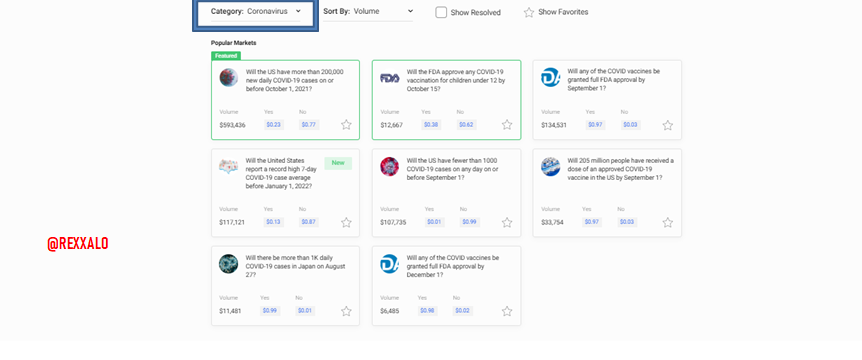Buy Yes at $0.99 on Japan cases market
Image resolution: width=862 pixels, height=360 pixels.
click(x=270, y=311)
